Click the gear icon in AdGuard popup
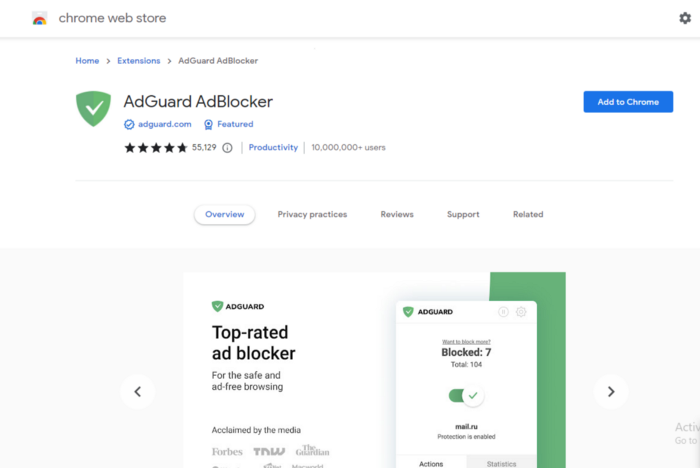This screenshot has width=700, height=468. point(521,312)
